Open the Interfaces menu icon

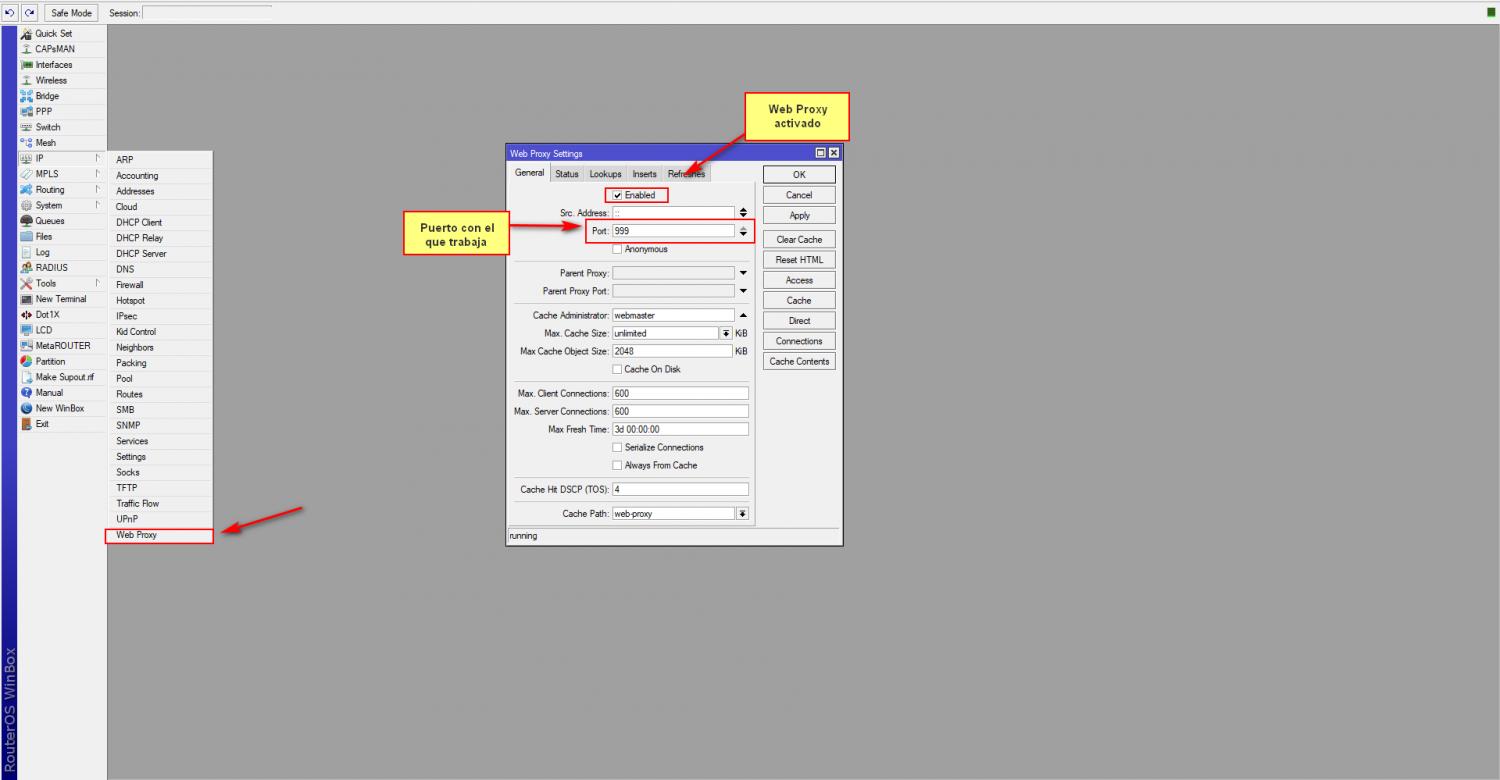[27, 65]
